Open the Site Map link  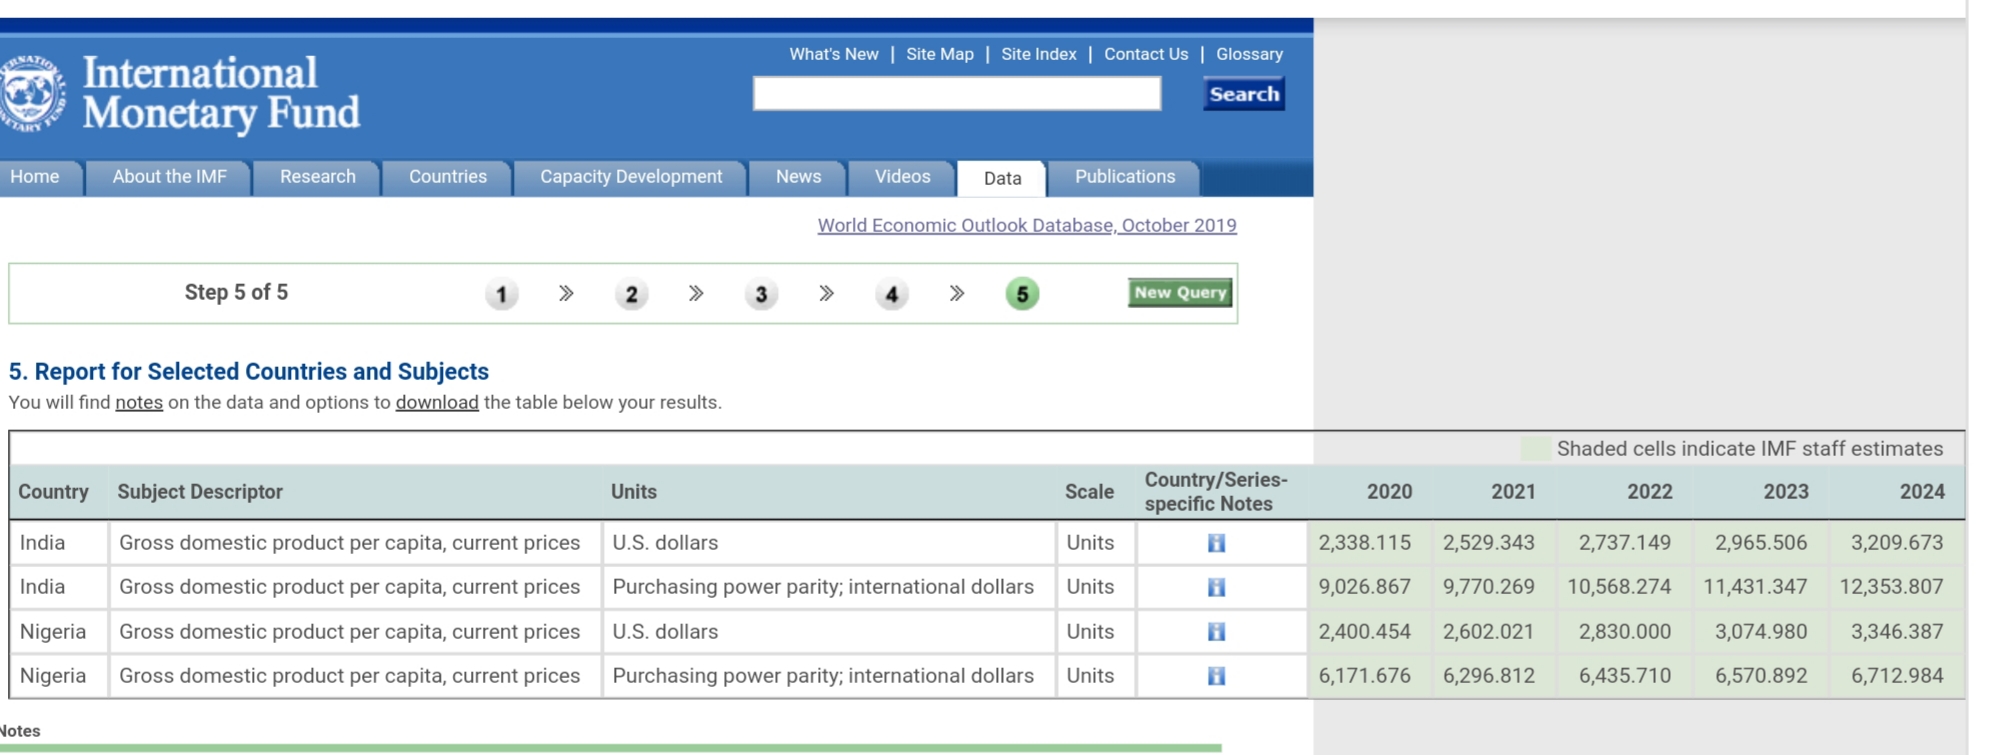[939, 54]
